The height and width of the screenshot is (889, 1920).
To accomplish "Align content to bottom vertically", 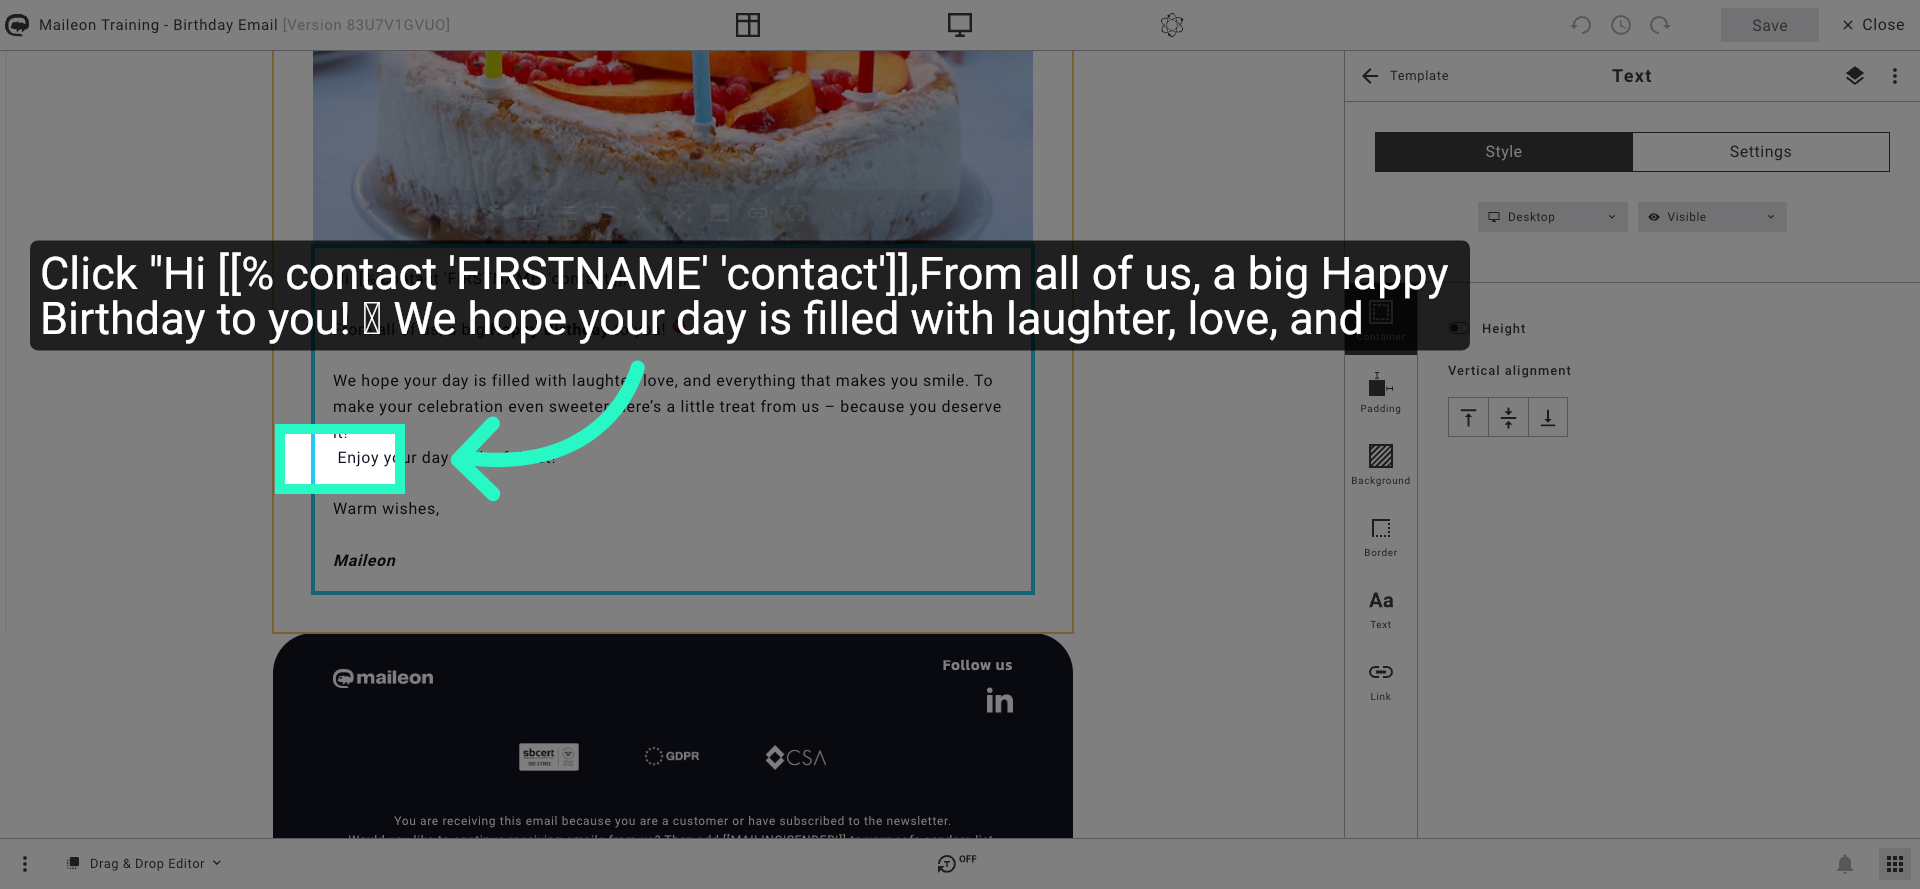I will (x=1548, y=417).
